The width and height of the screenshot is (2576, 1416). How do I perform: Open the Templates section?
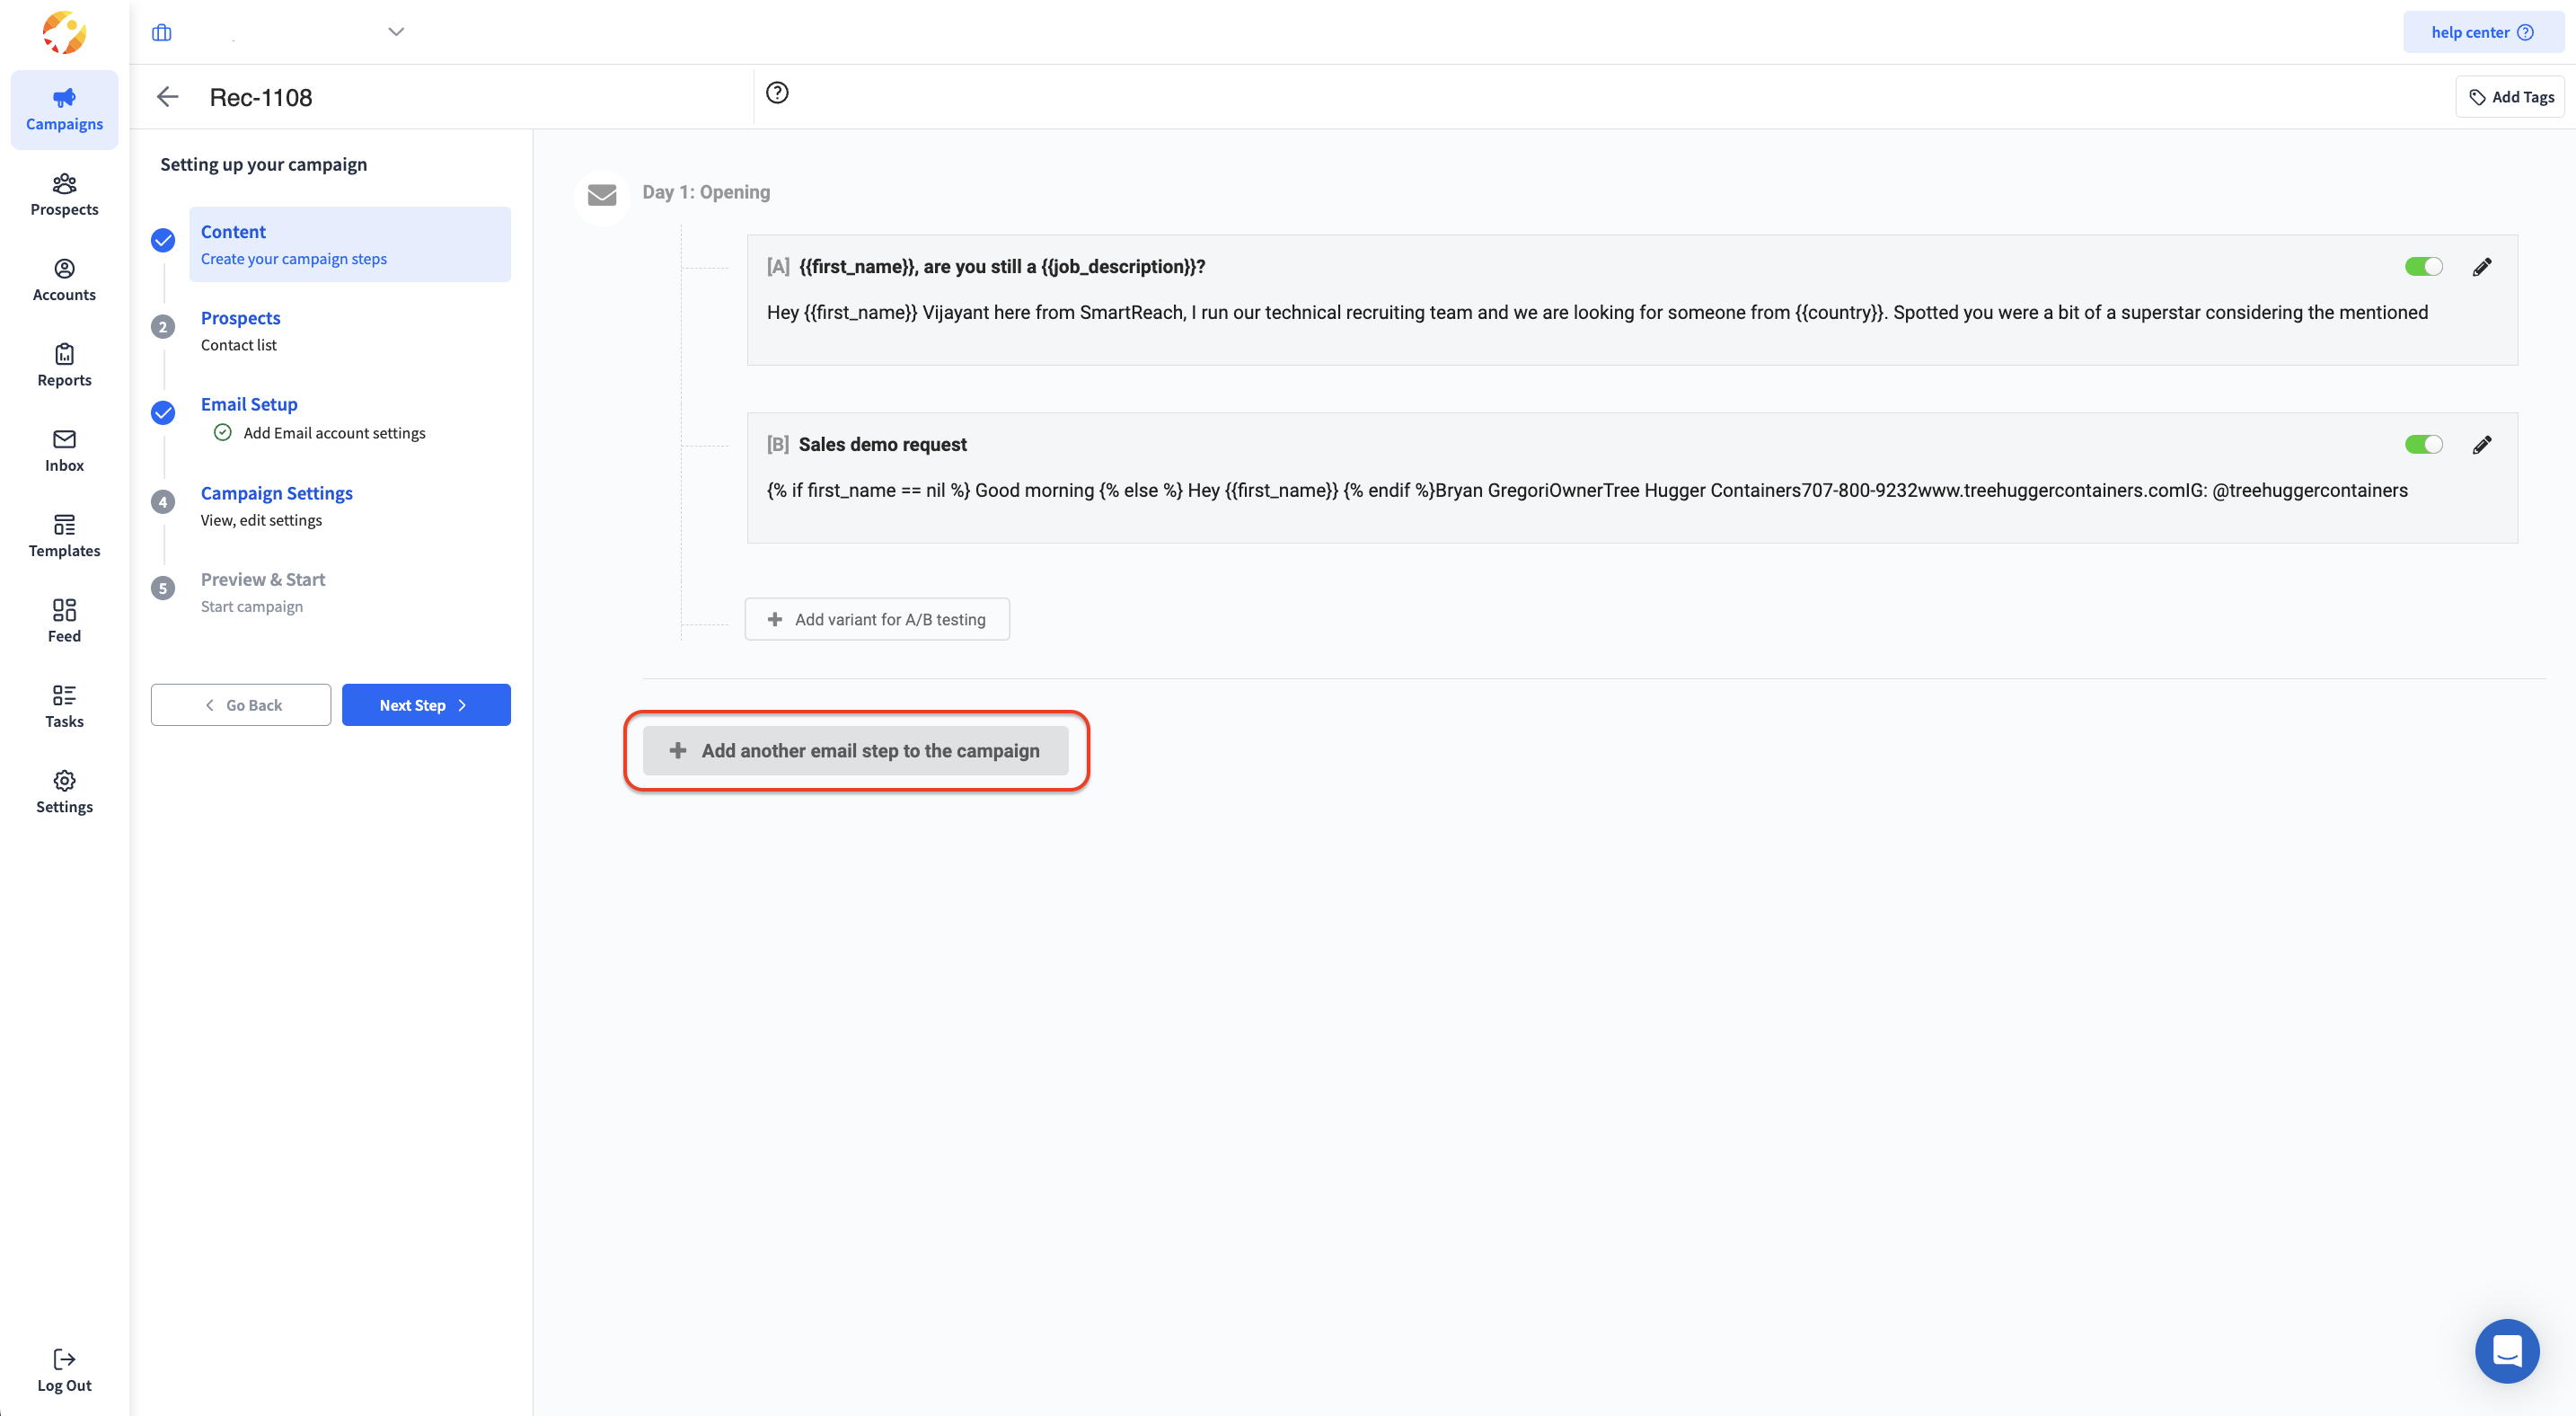pos(64,535)
